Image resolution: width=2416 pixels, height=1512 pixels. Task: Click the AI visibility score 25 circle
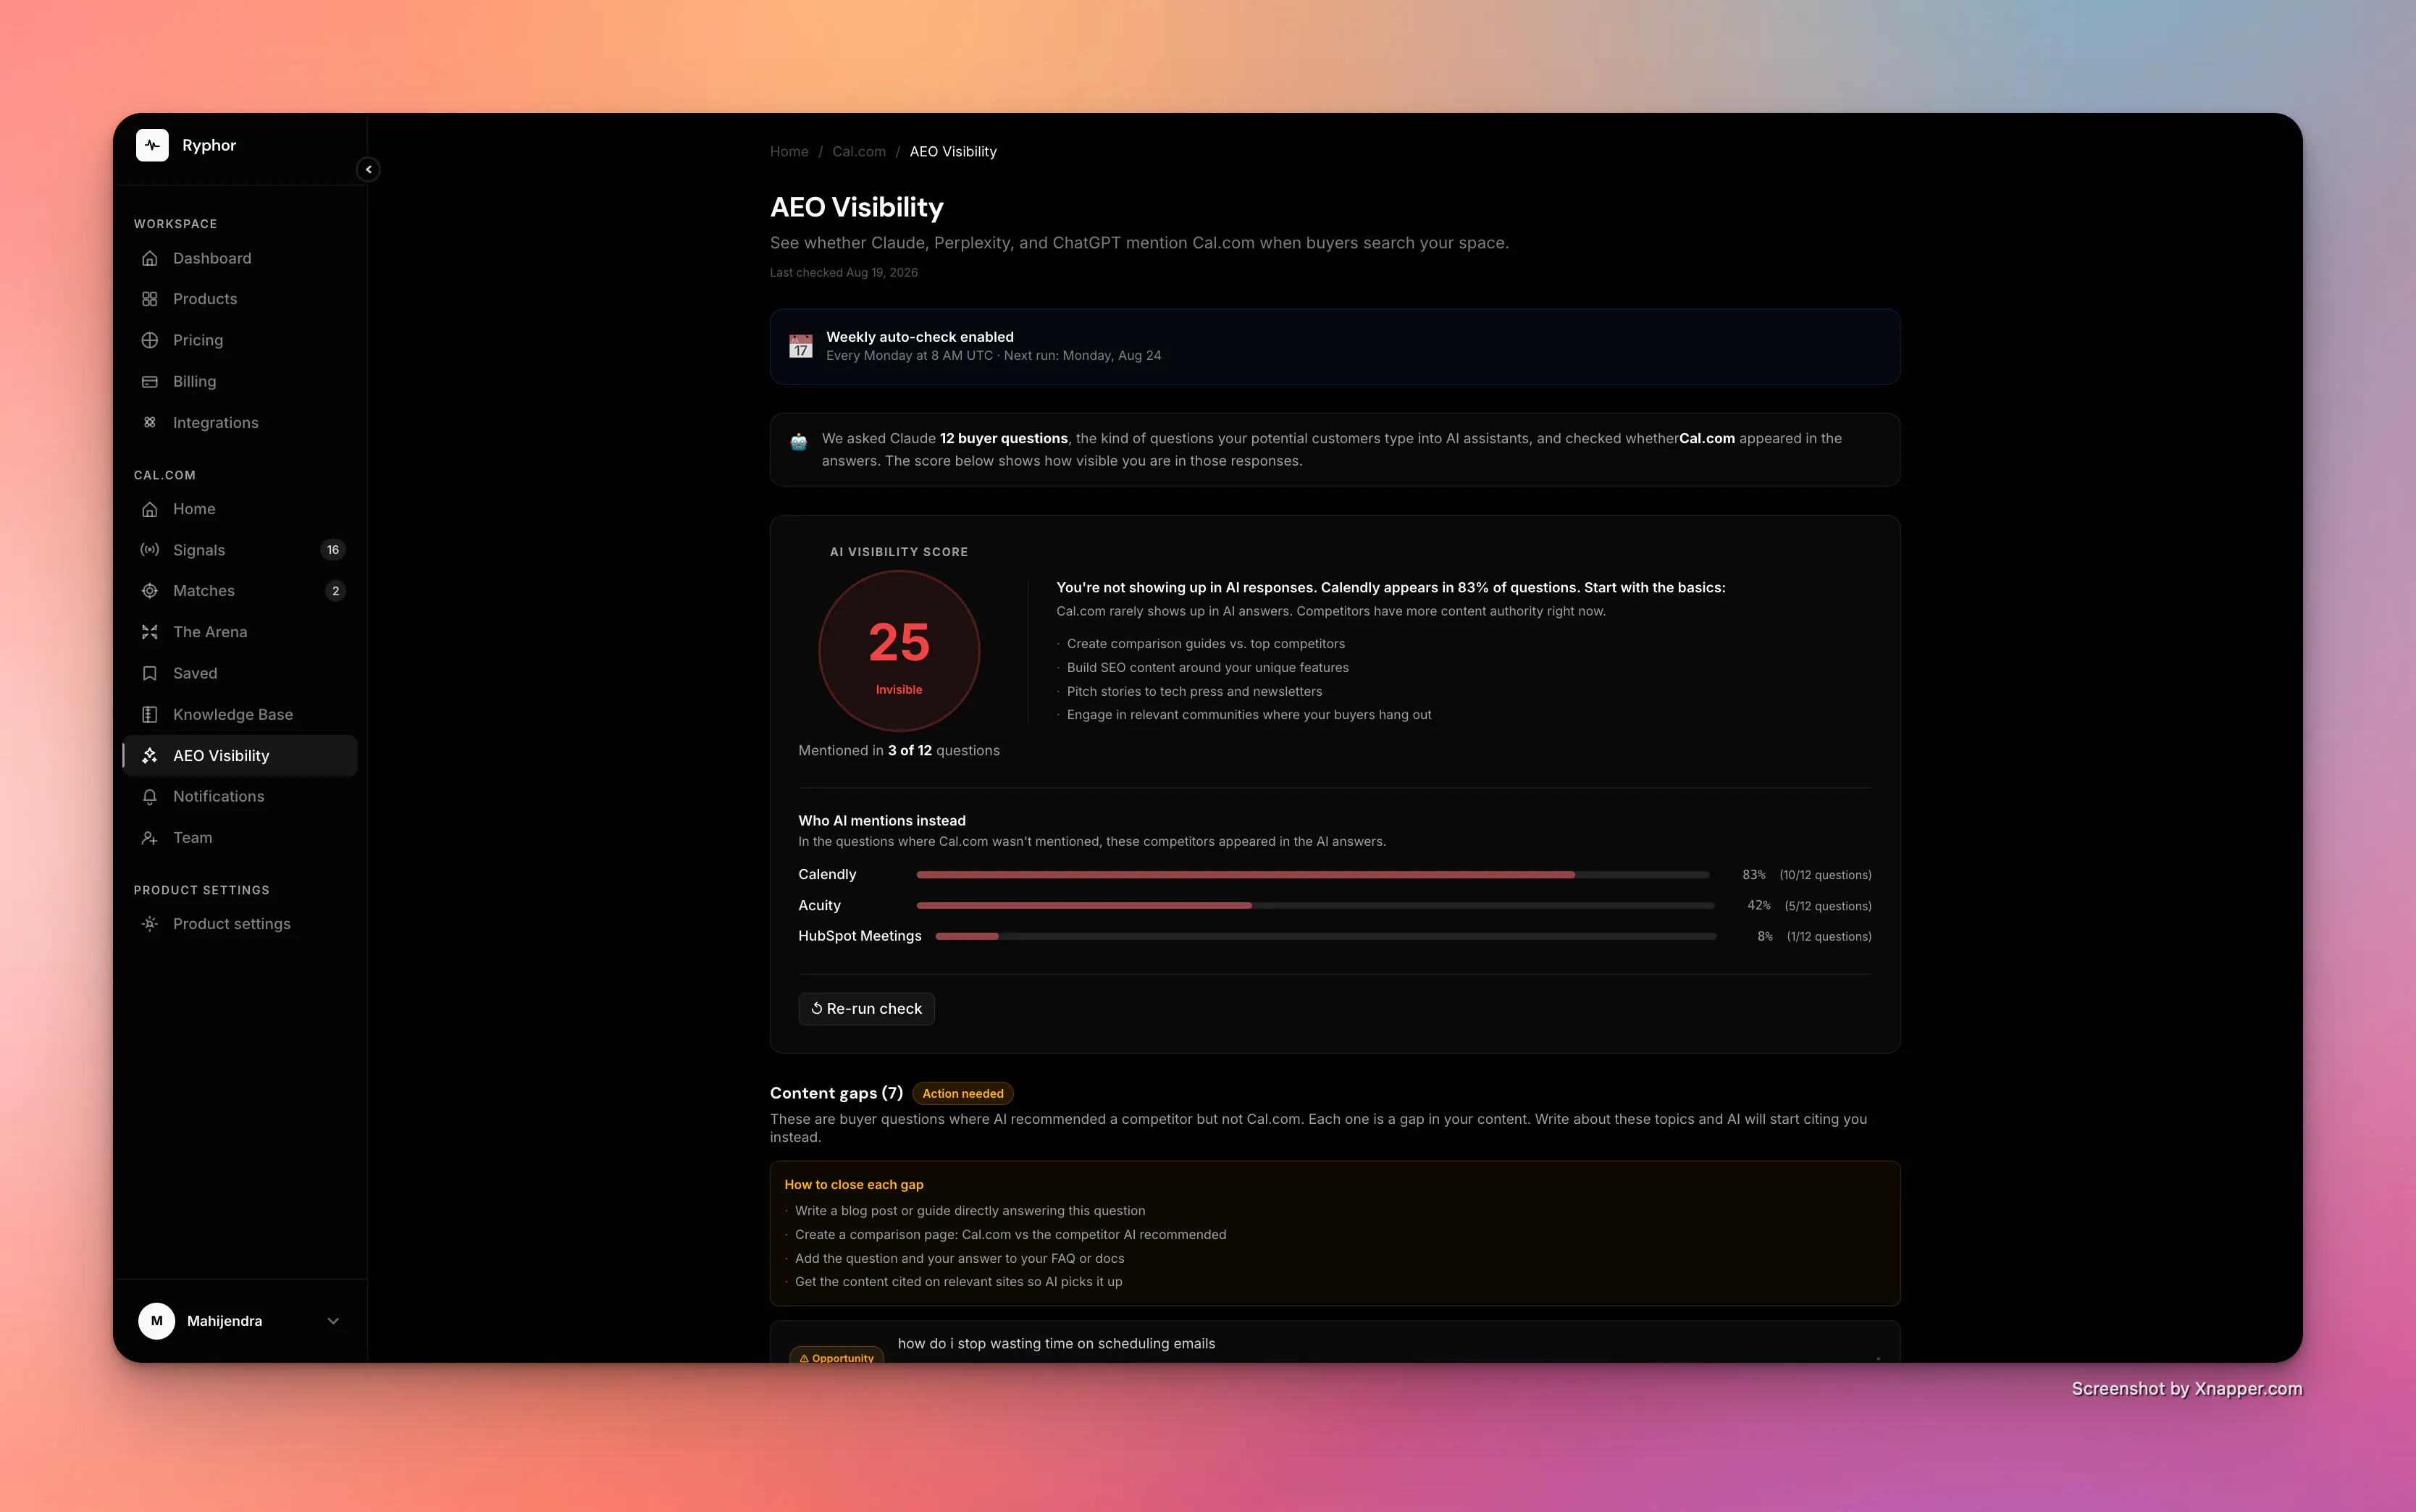(x=899, y=651)
